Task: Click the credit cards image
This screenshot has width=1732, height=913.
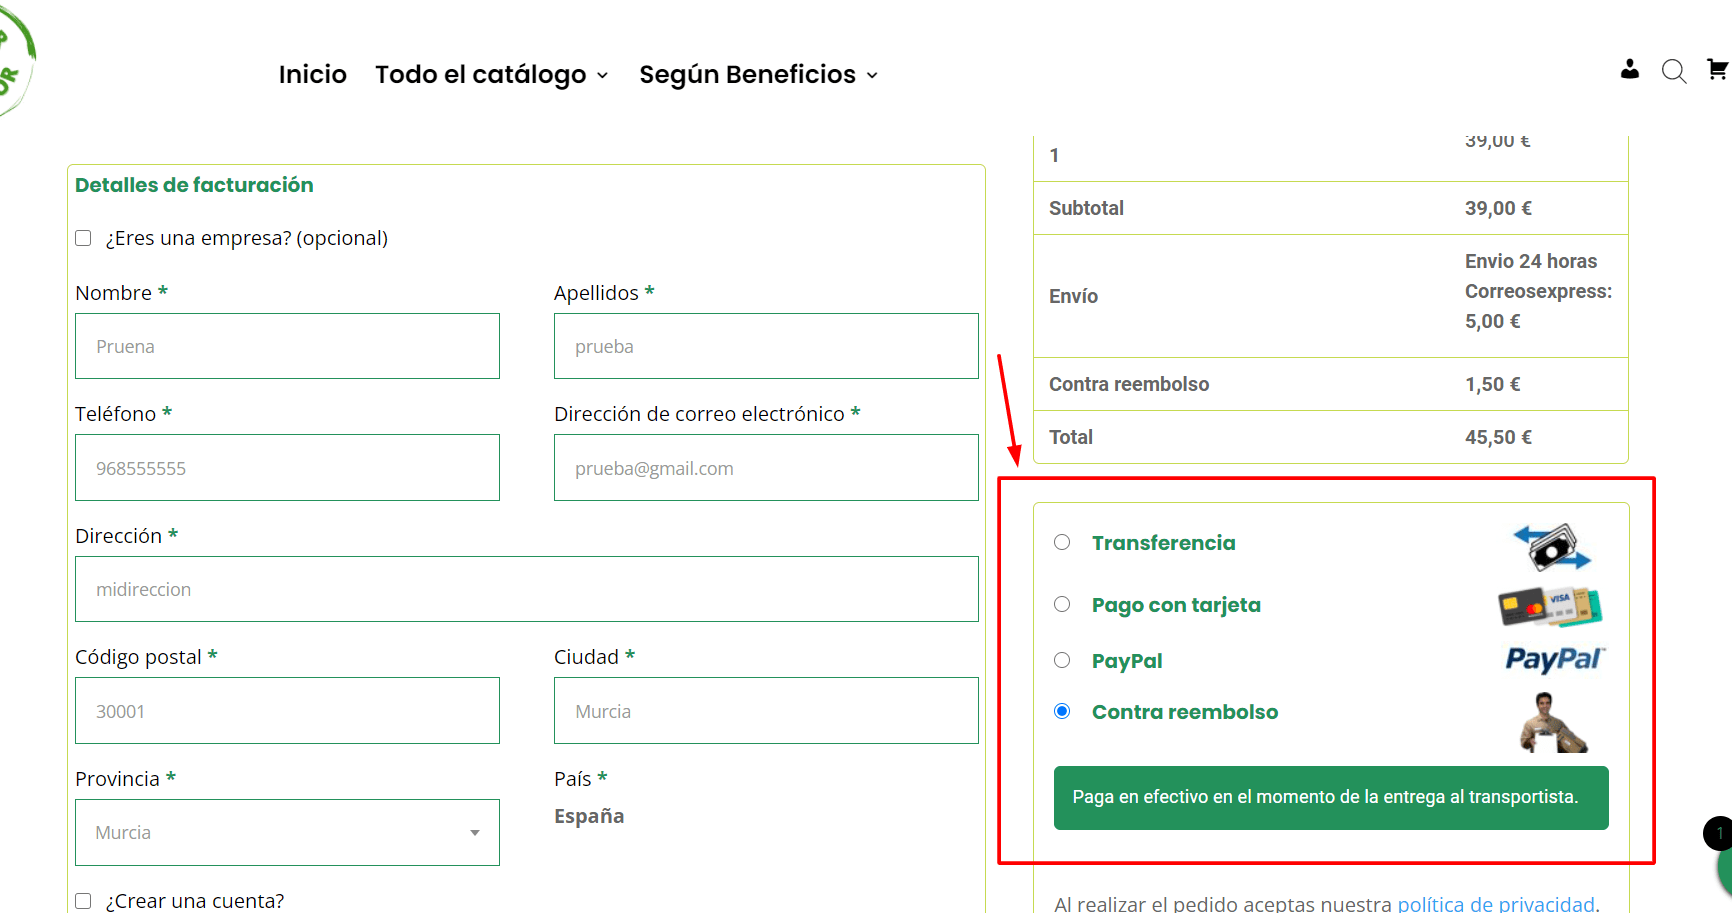Action: coord(1550,606)
